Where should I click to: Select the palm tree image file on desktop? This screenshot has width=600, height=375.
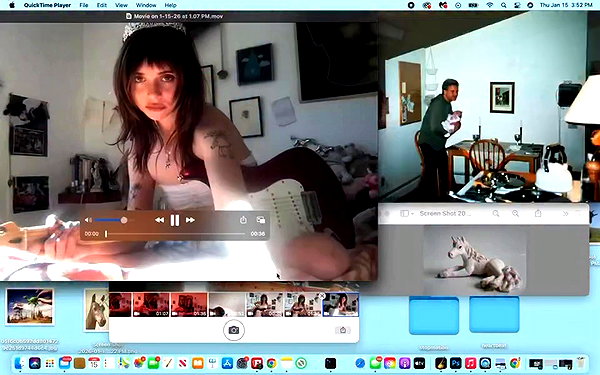tap(30, 306)
